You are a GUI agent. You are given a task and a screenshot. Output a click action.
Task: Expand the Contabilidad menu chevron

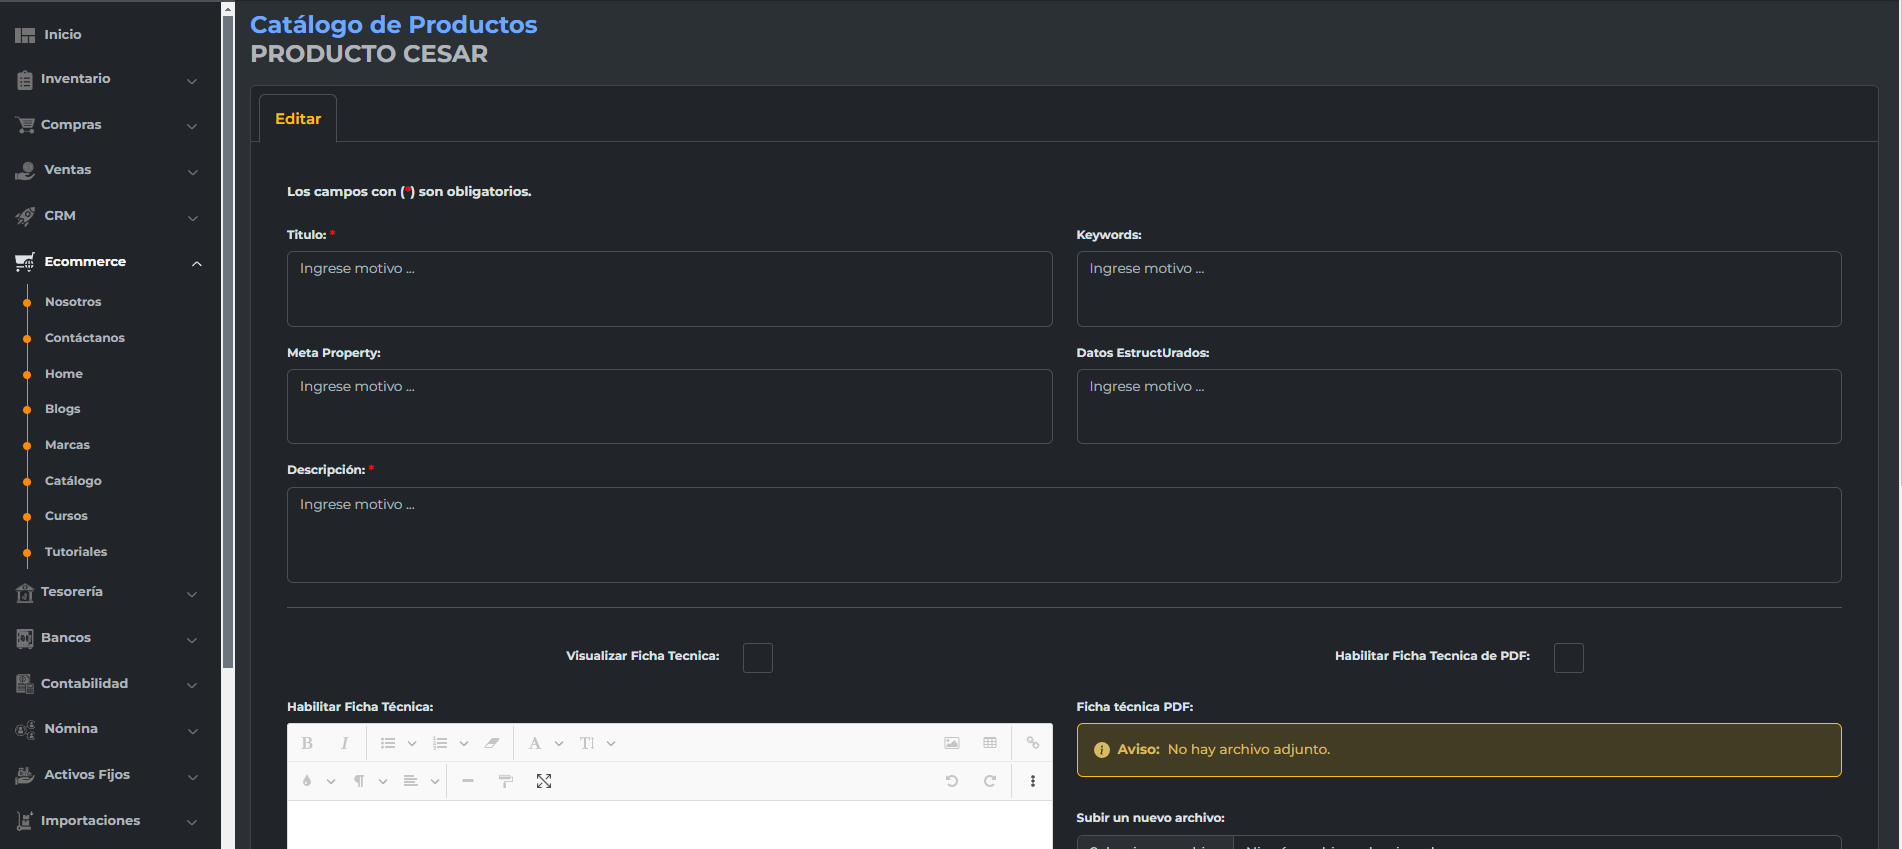[x=192, y=685]
